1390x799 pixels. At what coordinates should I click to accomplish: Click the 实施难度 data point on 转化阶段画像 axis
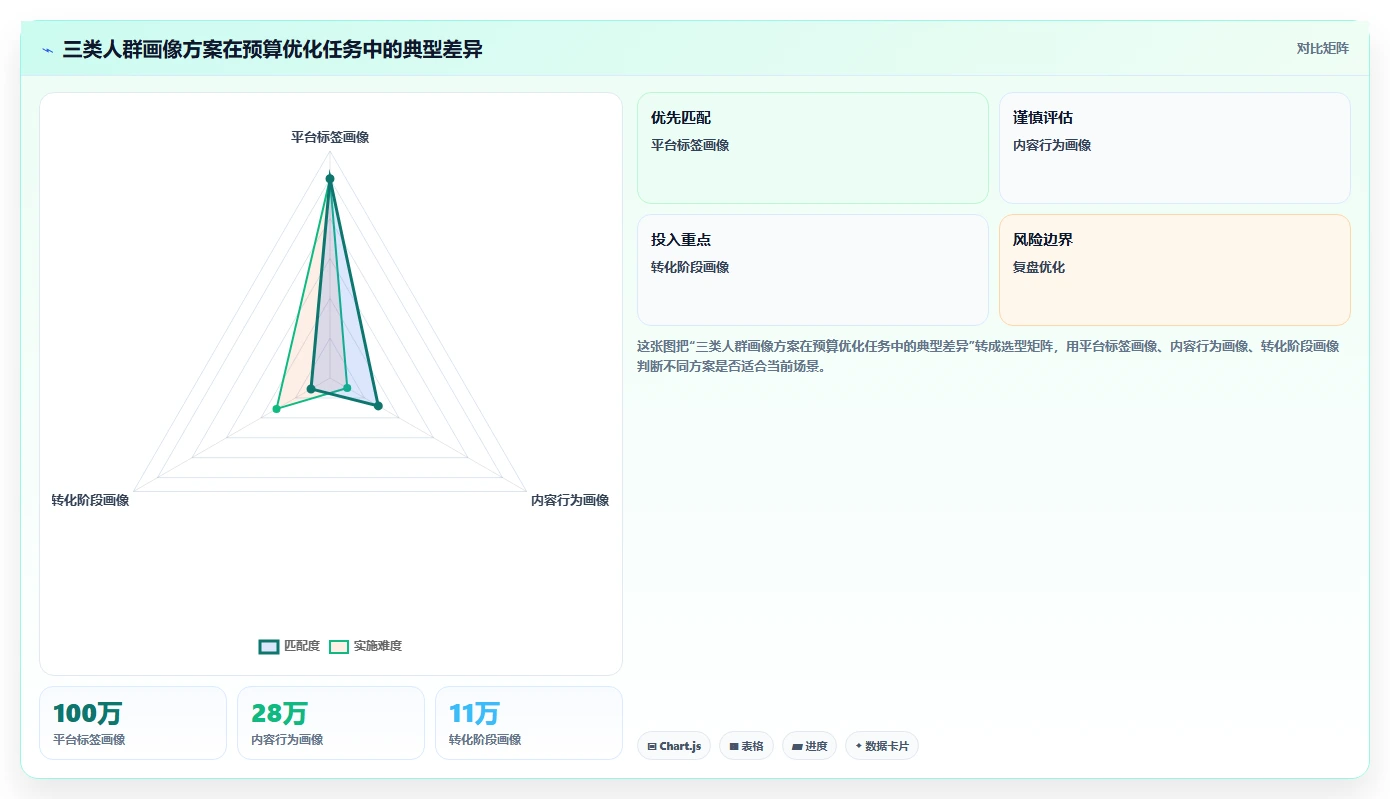(277, 409)
